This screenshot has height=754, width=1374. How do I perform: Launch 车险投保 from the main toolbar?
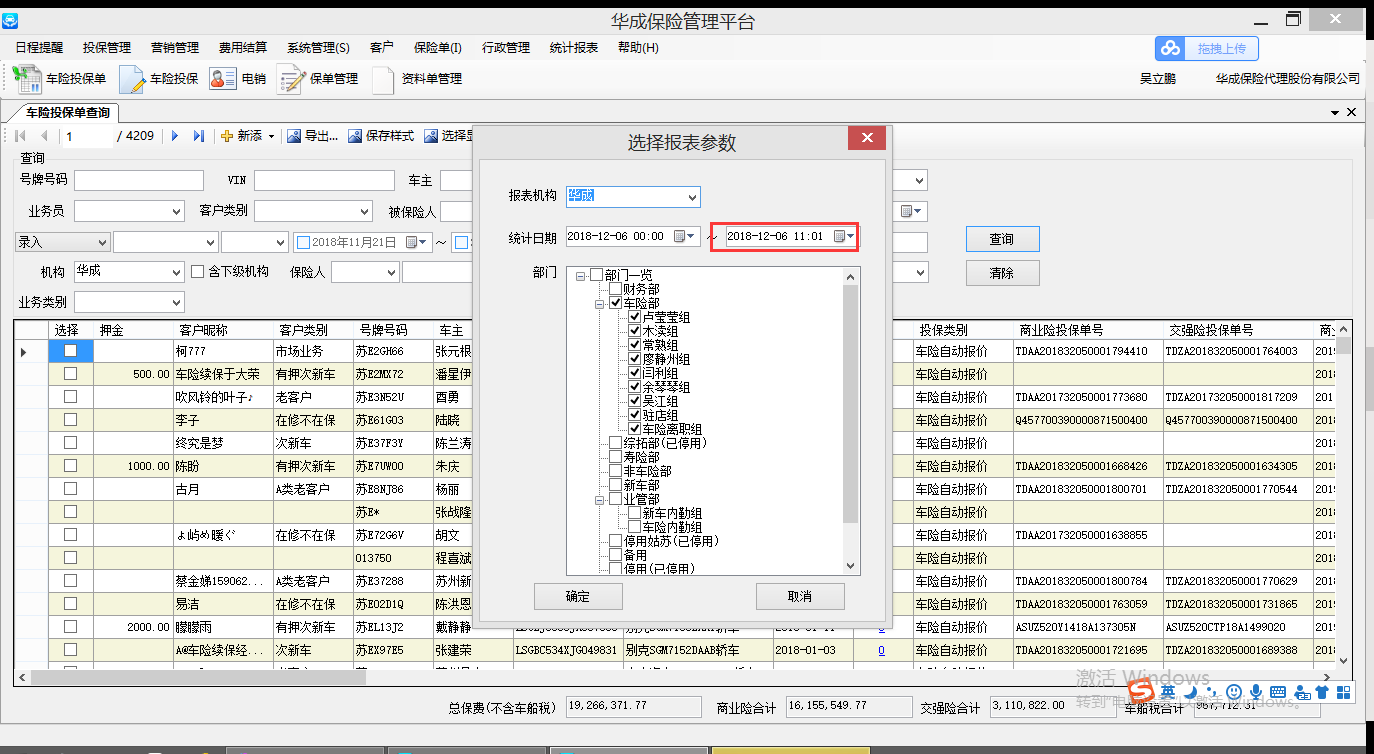point(159,79)
